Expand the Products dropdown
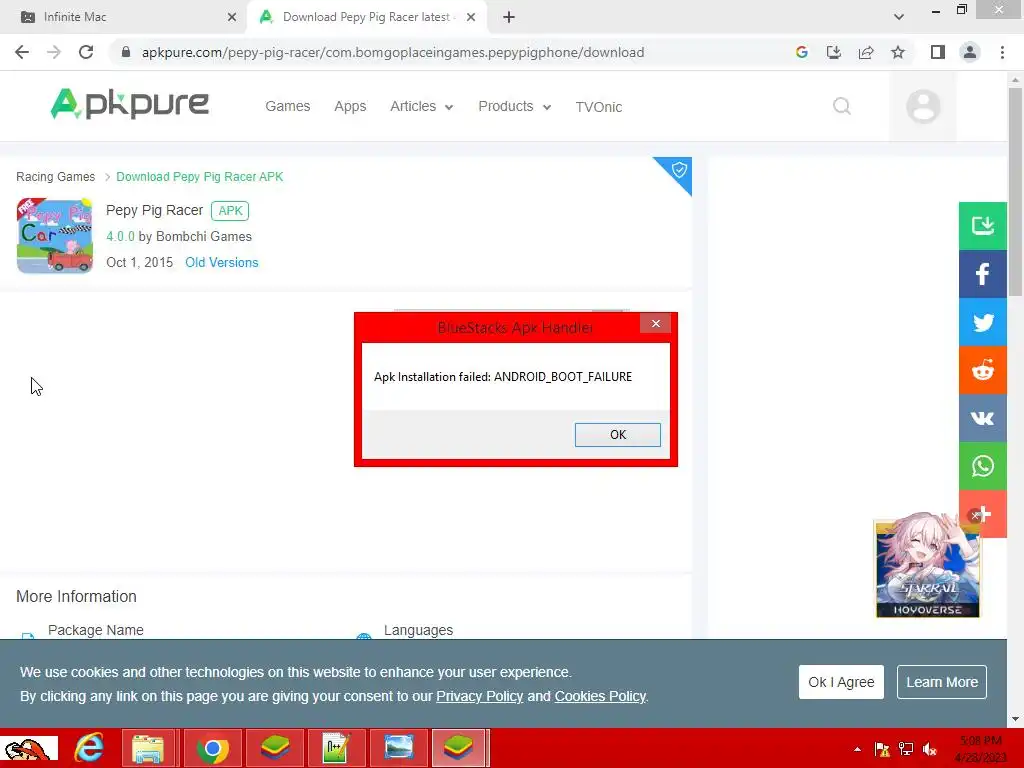1024x768 pixels. pyautogui.click(x=515, y=106)
